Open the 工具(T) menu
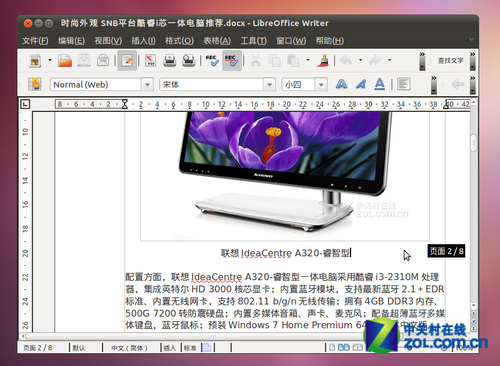500x366 pixels. pos(254,41)
